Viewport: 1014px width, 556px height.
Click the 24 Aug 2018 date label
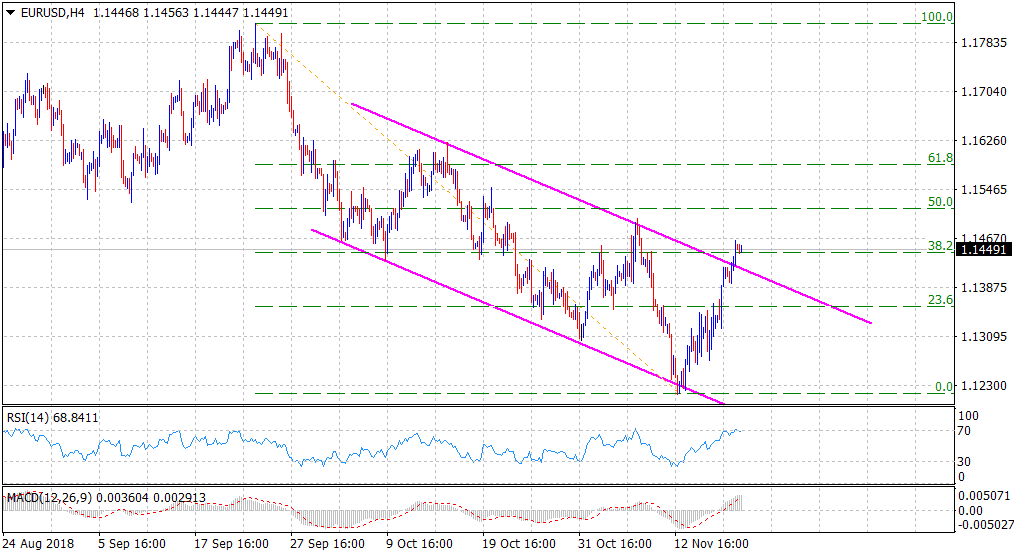click(37, 544)
